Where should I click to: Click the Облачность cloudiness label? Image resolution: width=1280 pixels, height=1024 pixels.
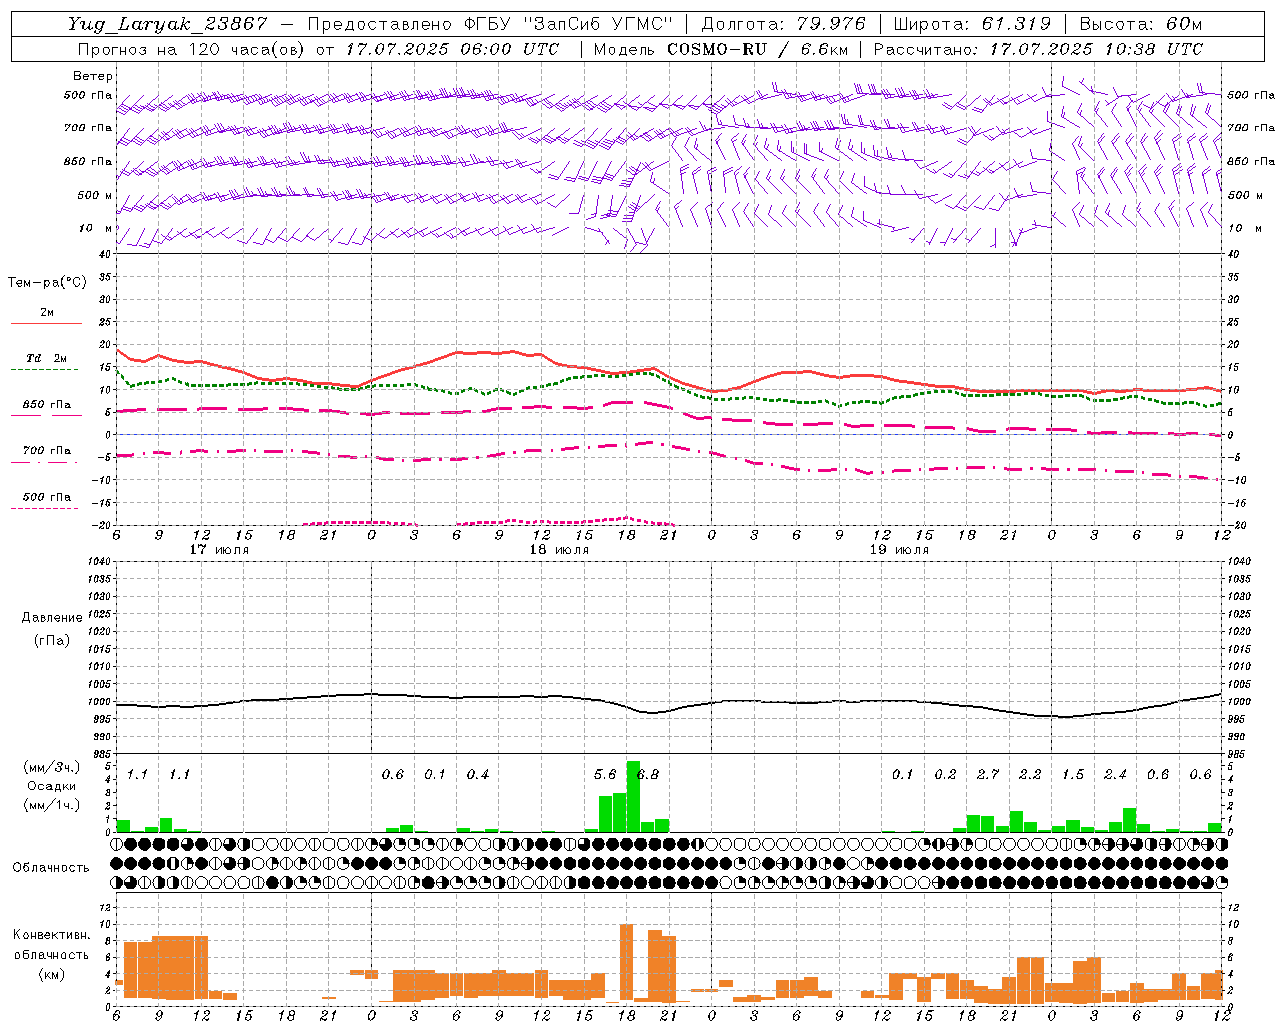point(51,867)
